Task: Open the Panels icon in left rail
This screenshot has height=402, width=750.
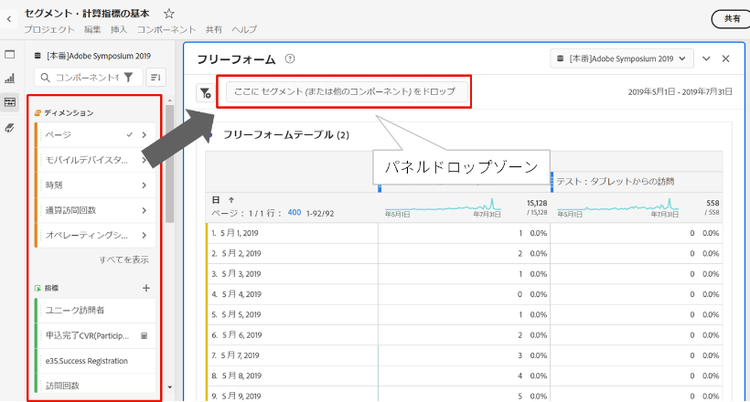Action: coord(10,55)
